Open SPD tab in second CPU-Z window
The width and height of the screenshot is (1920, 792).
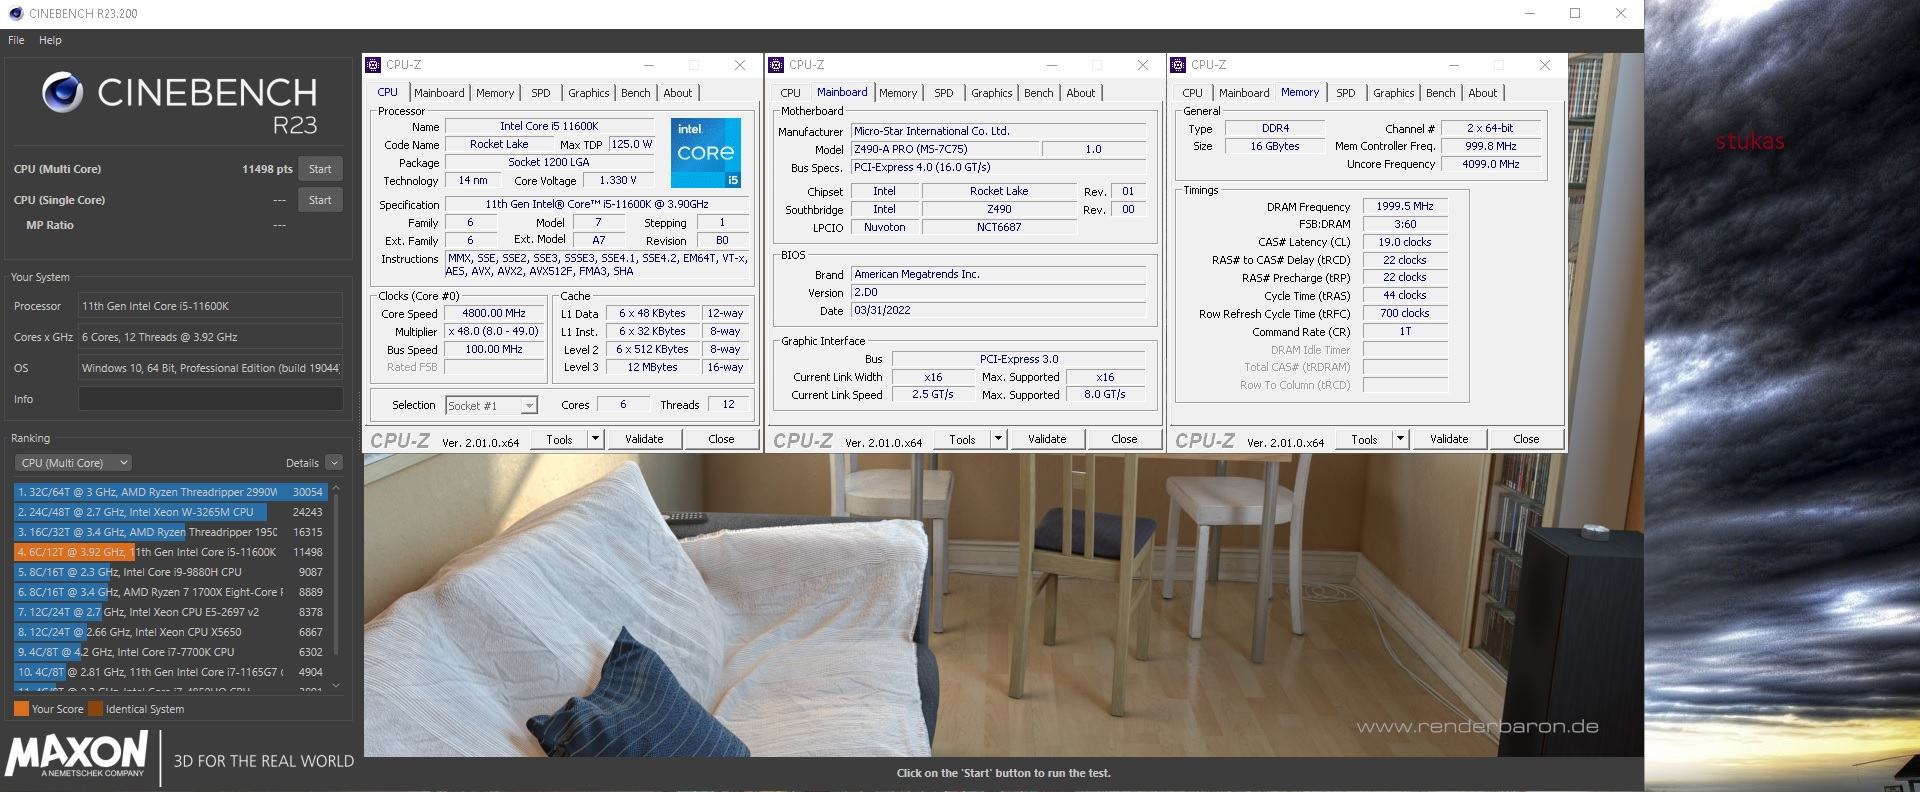944,93
